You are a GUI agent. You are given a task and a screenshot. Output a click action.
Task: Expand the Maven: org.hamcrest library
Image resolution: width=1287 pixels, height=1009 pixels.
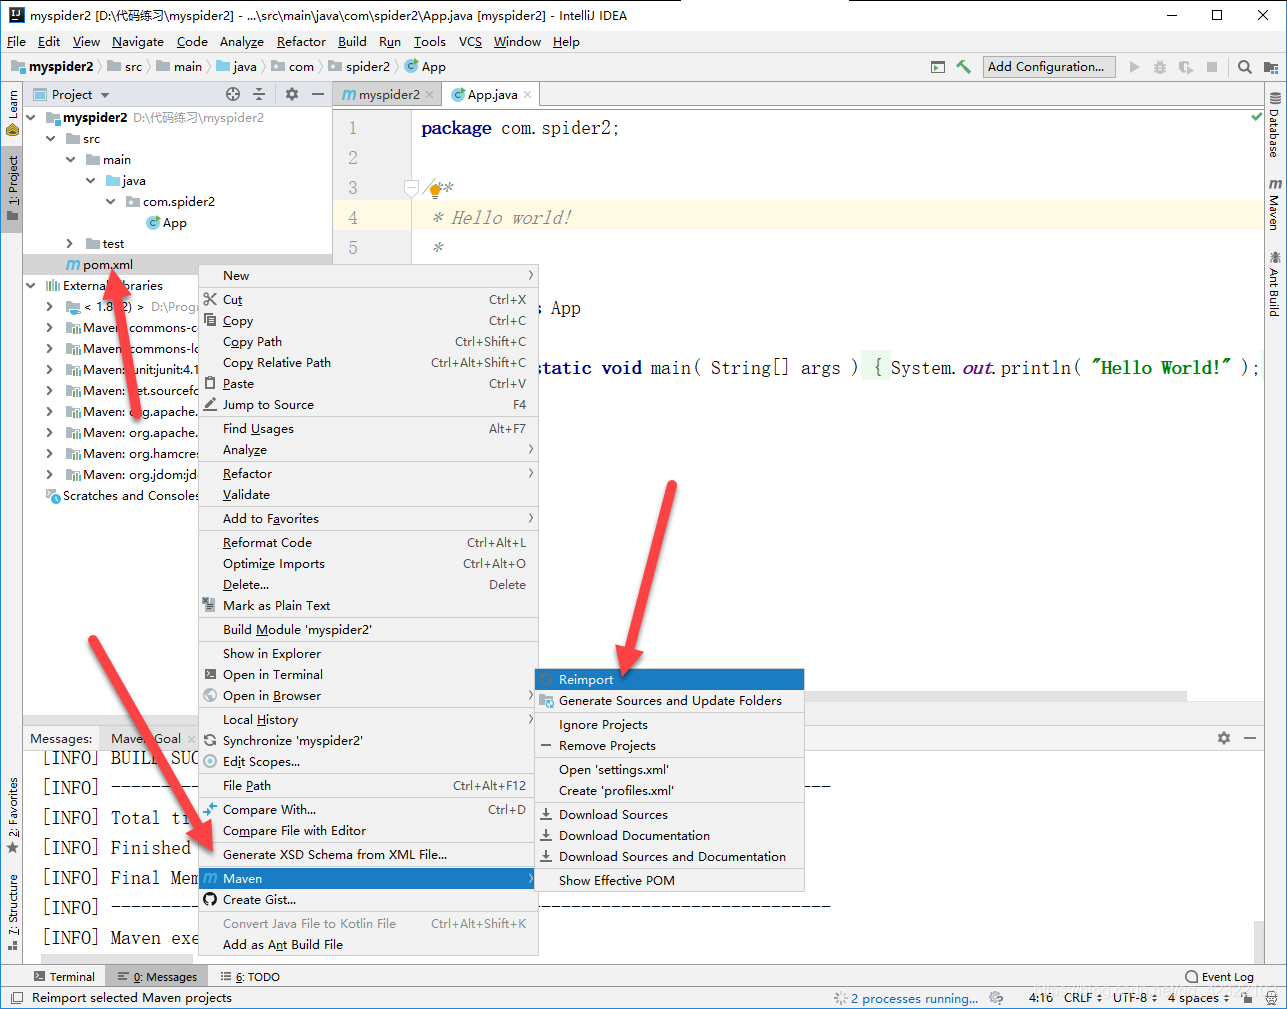(50, 453)
